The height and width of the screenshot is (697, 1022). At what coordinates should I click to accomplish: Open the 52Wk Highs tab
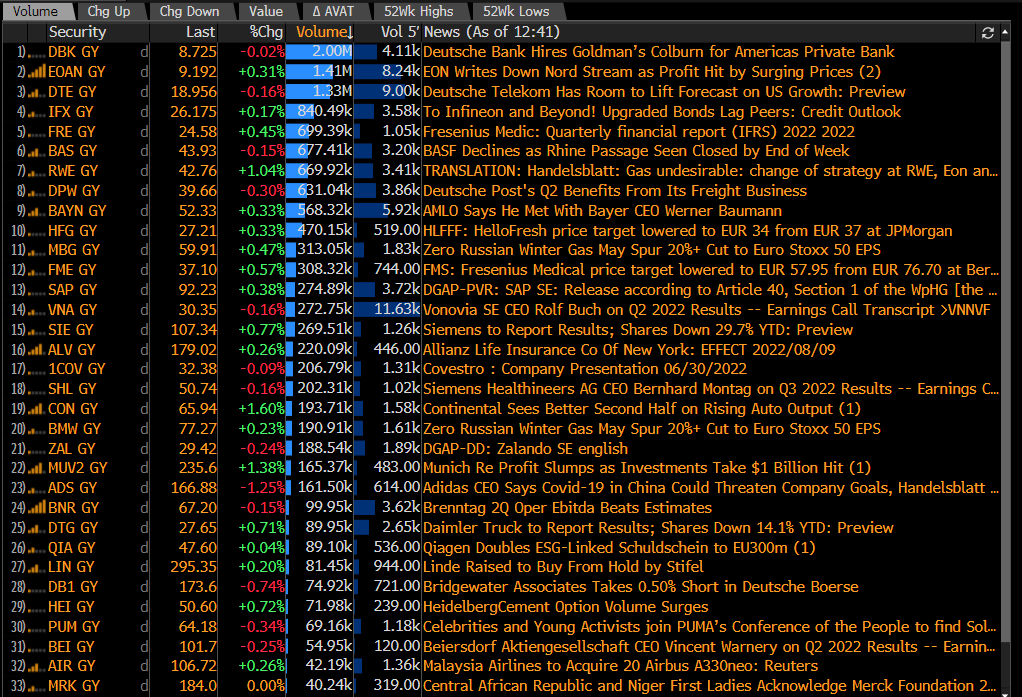pyautogui.click(x=418, y=11)
